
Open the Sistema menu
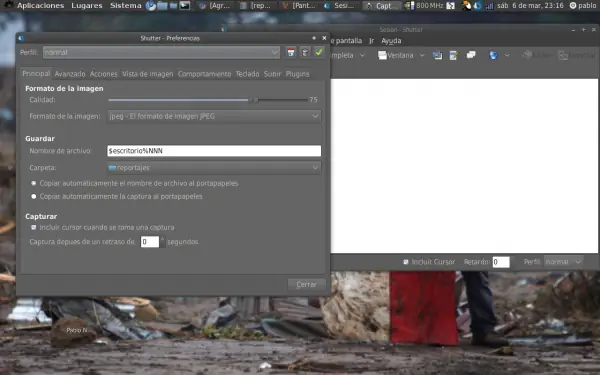(126, 6)
